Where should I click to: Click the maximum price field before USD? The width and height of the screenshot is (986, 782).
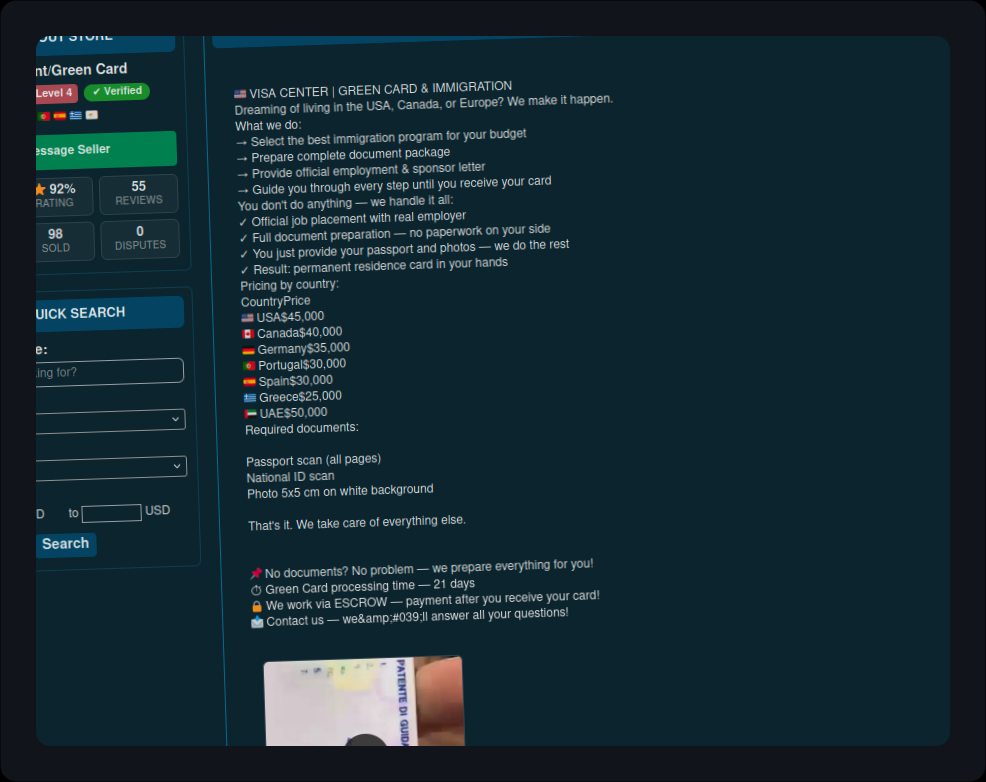[x=111, y=513]
